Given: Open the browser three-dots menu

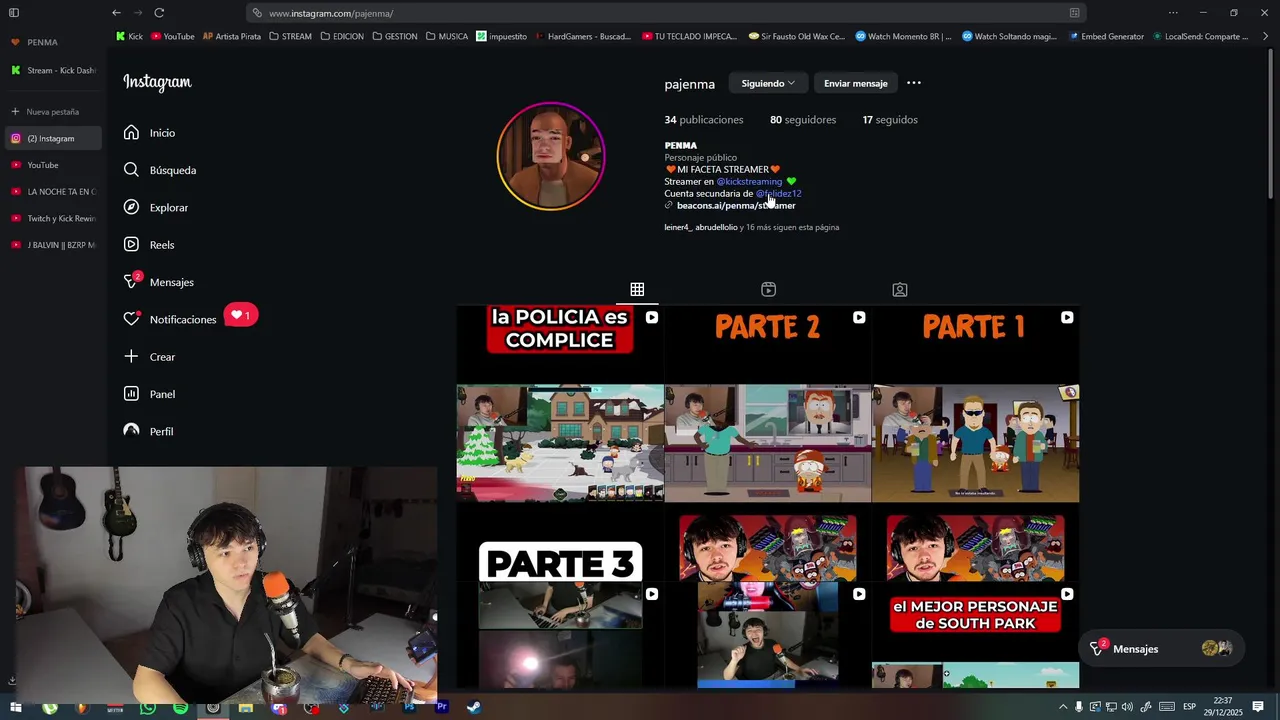Looking at the screenshot, I should [1173, 13].
